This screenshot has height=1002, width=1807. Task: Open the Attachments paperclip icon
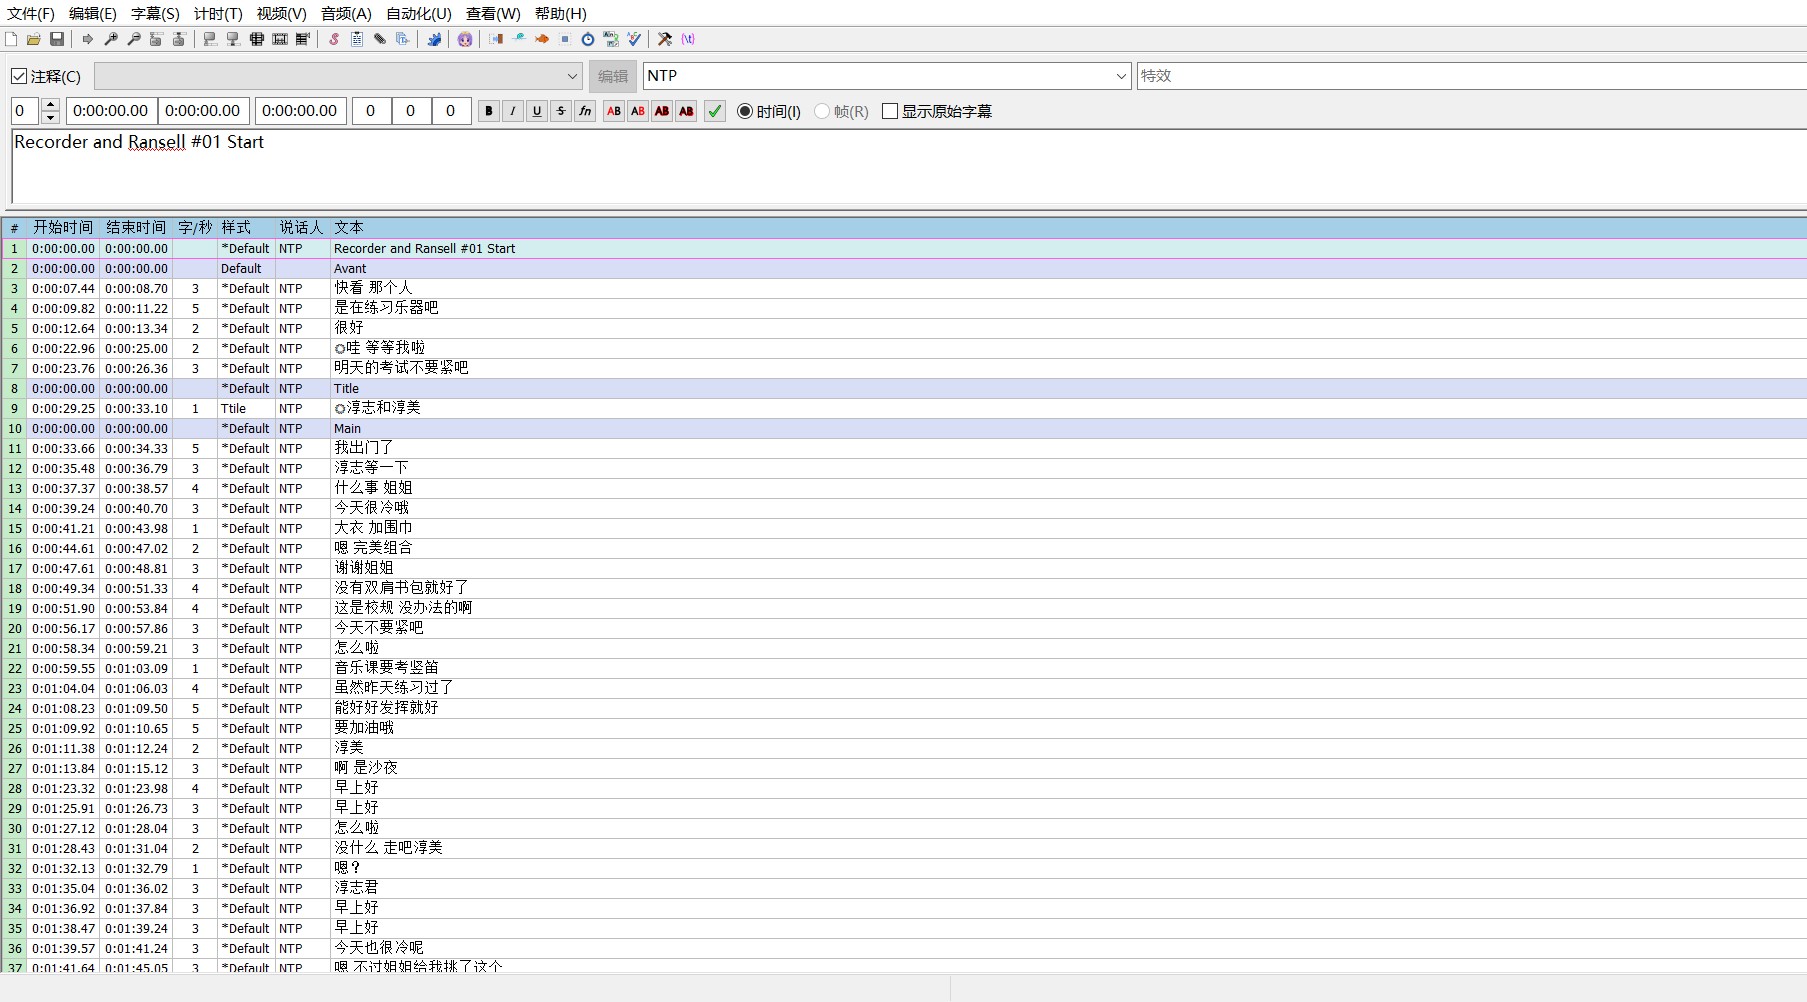point(380,39)
